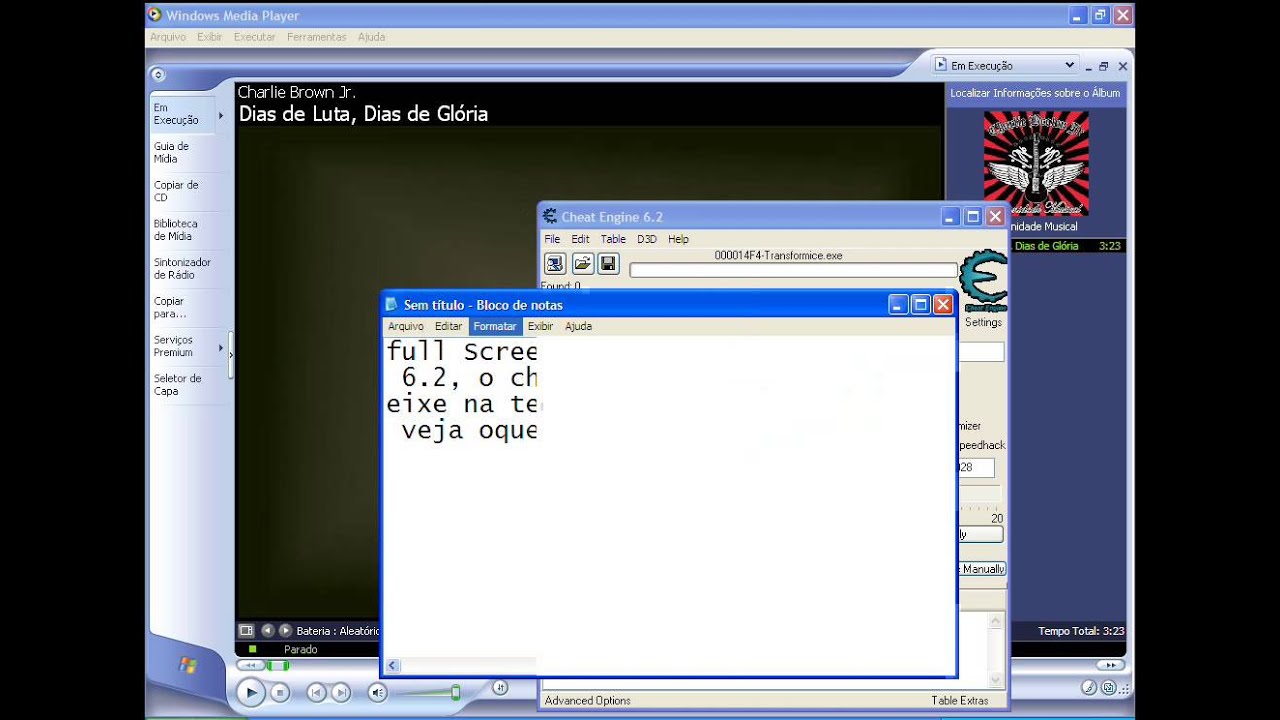Click the Stop button in Media Player
The image size is (1280, 720).
point(281,692)
